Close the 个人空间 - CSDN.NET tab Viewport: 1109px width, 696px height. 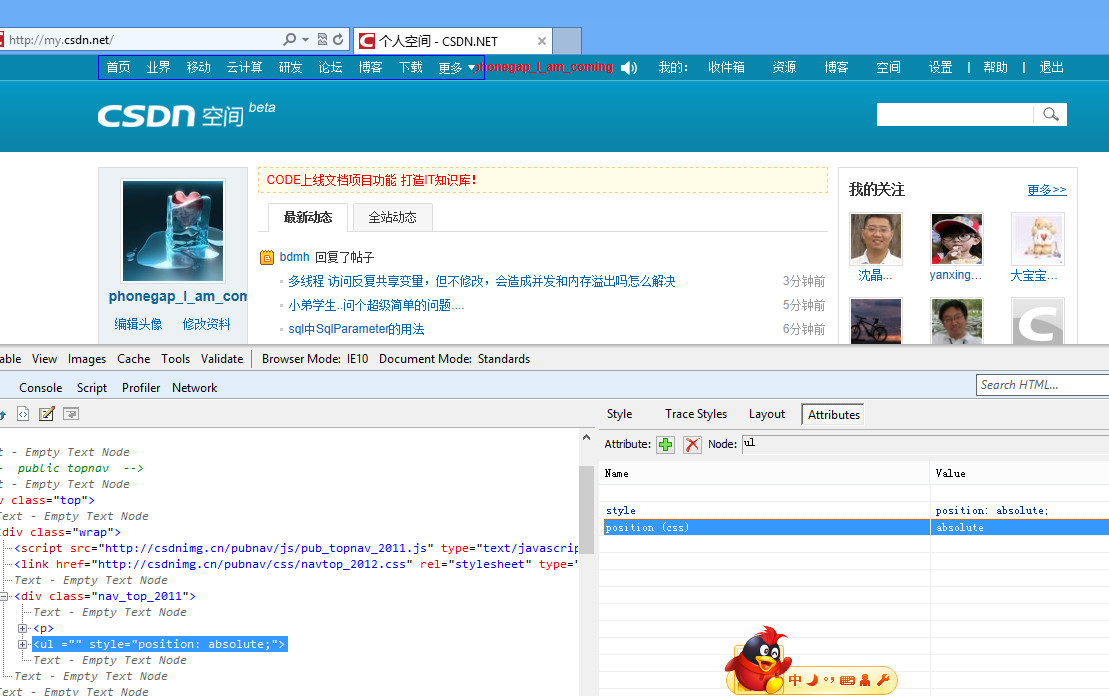(x=542, y=41)
